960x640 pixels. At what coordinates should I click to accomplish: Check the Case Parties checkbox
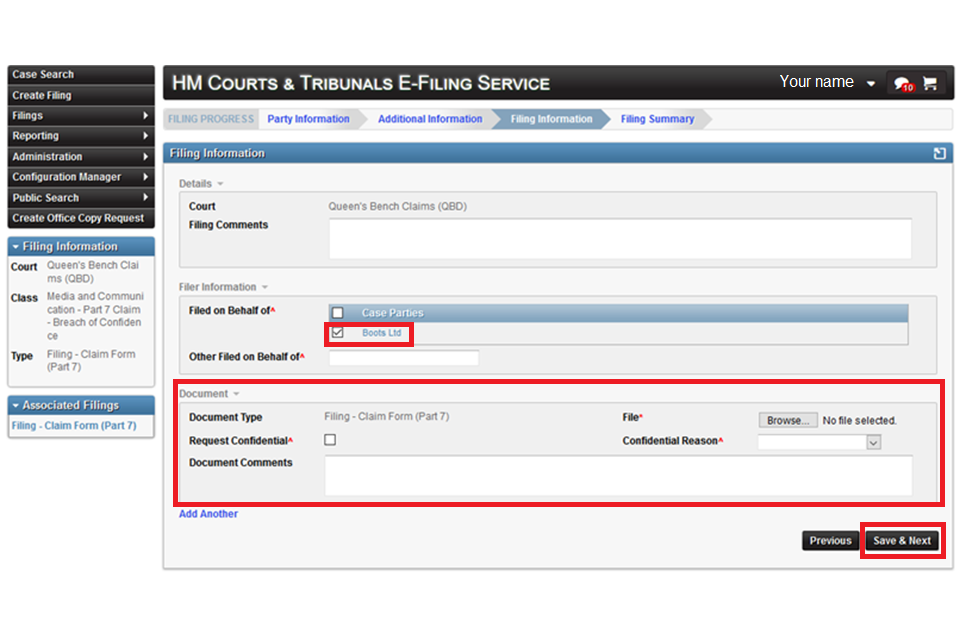tap(337, 312)
